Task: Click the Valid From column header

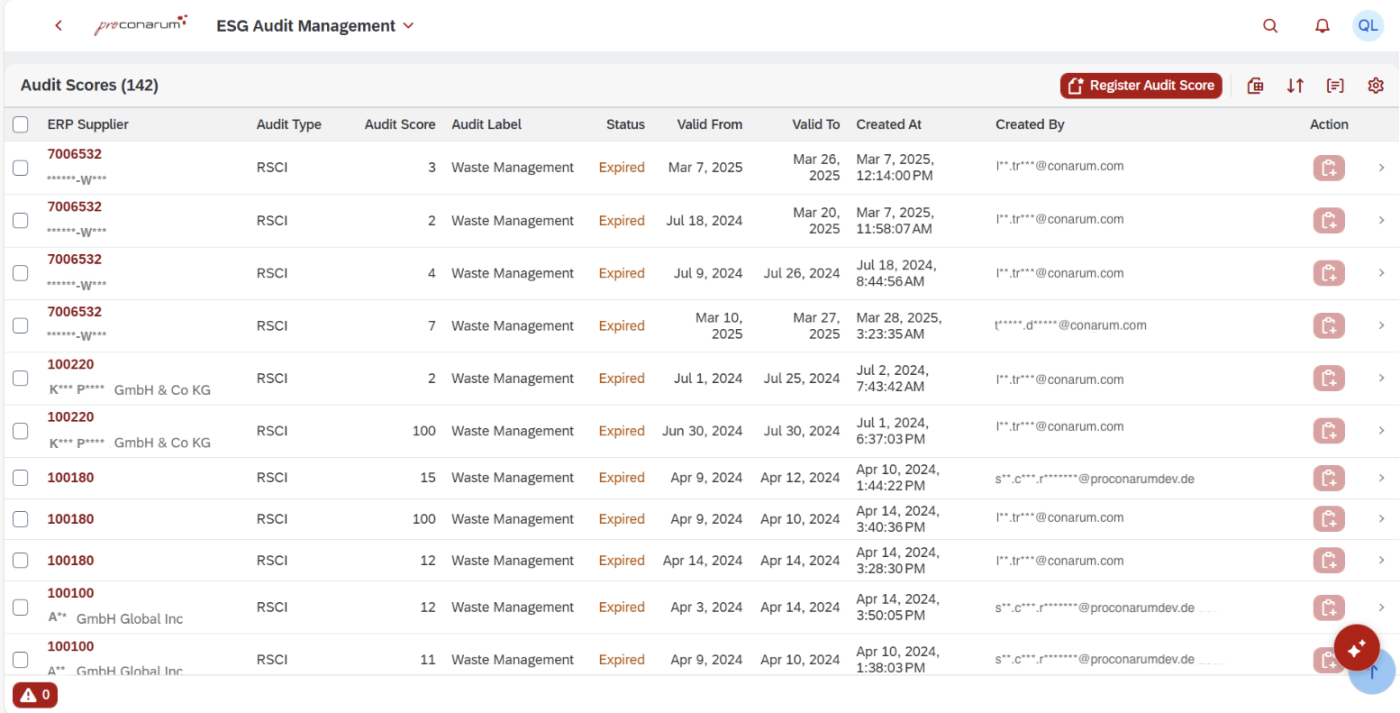Action: click(x=709, y=125)
